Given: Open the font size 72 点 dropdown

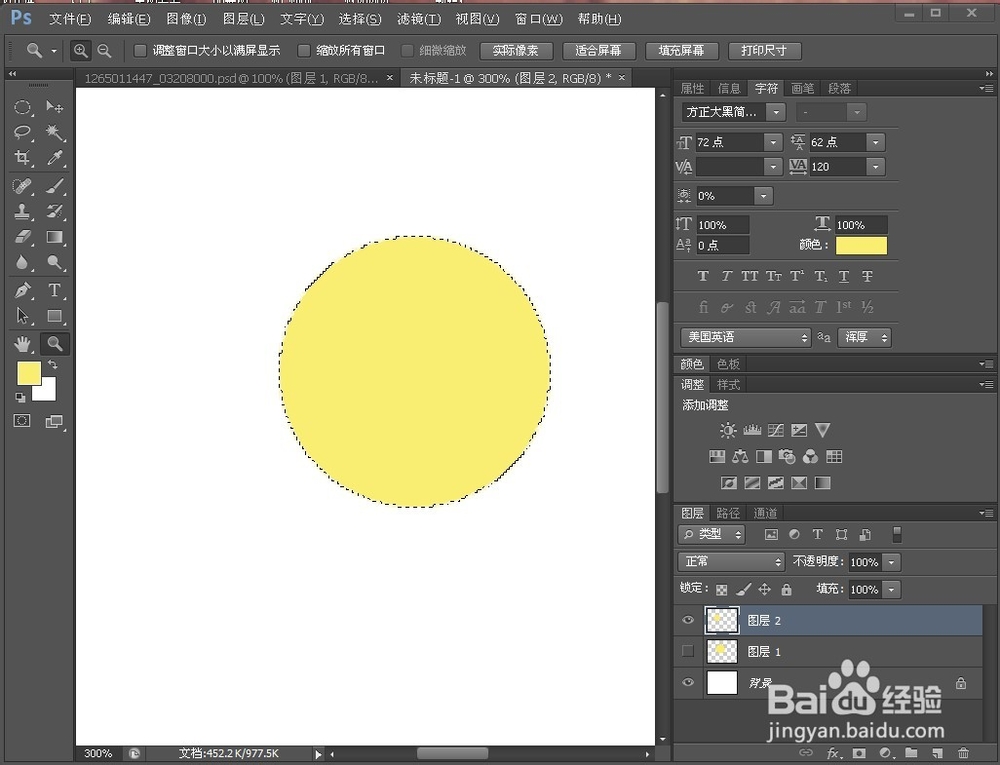Looking at the screenshot, I should click(x=773, y=142).
